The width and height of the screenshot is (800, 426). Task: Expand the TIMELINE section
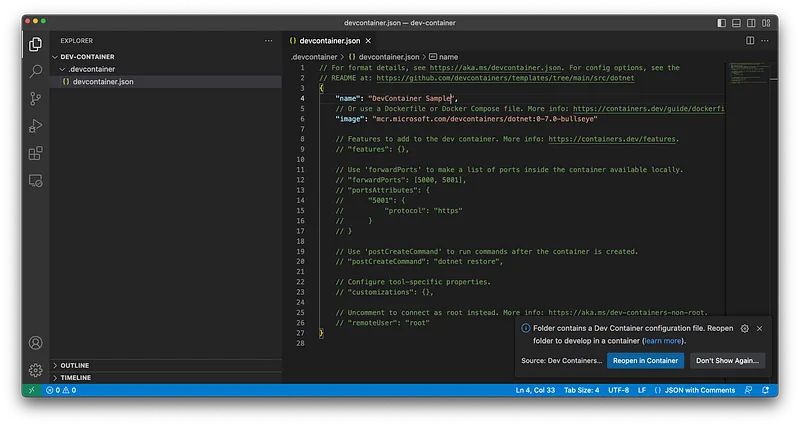(76, 377)
